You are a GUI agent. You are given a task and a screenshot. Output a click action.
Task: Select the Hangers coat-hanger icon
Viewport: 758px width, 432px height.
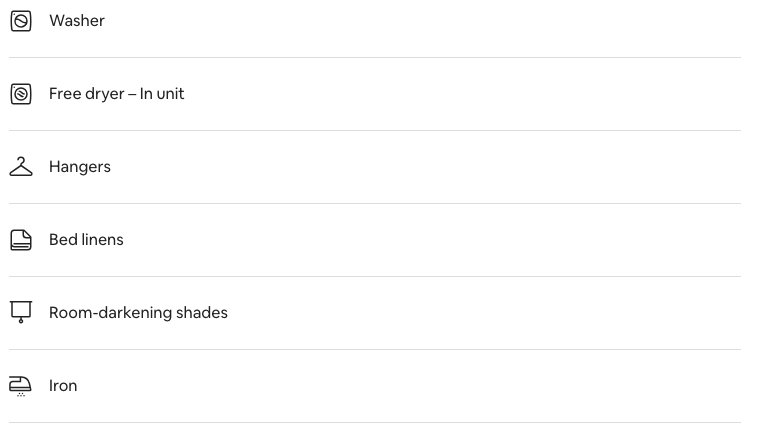point(21,166)
